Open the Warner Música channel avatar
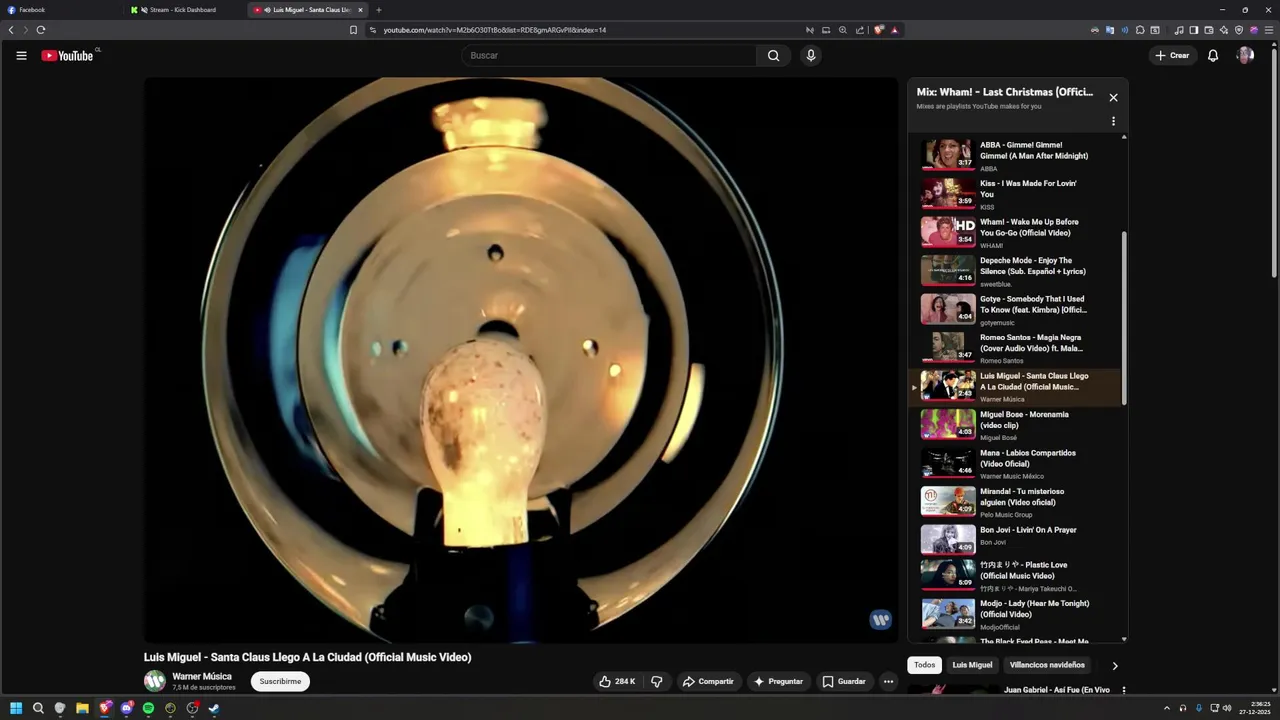Screen dimensions: 1280x720 [x=155, y=681]
